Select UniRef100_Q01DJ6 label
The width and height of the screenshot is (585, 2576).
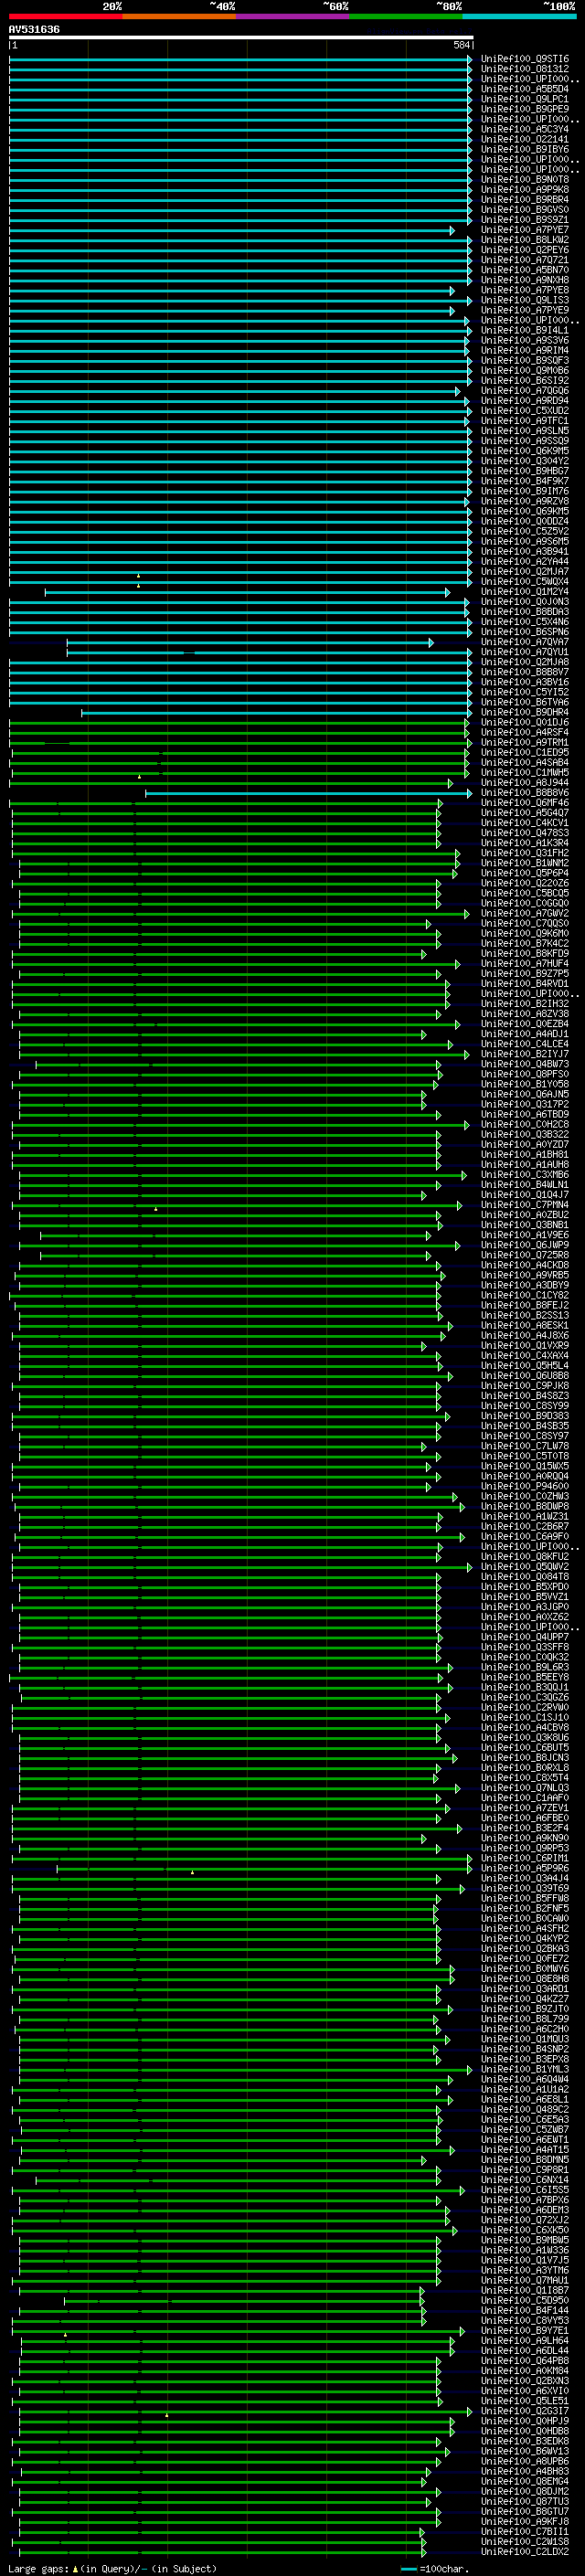tap(525, 722)
